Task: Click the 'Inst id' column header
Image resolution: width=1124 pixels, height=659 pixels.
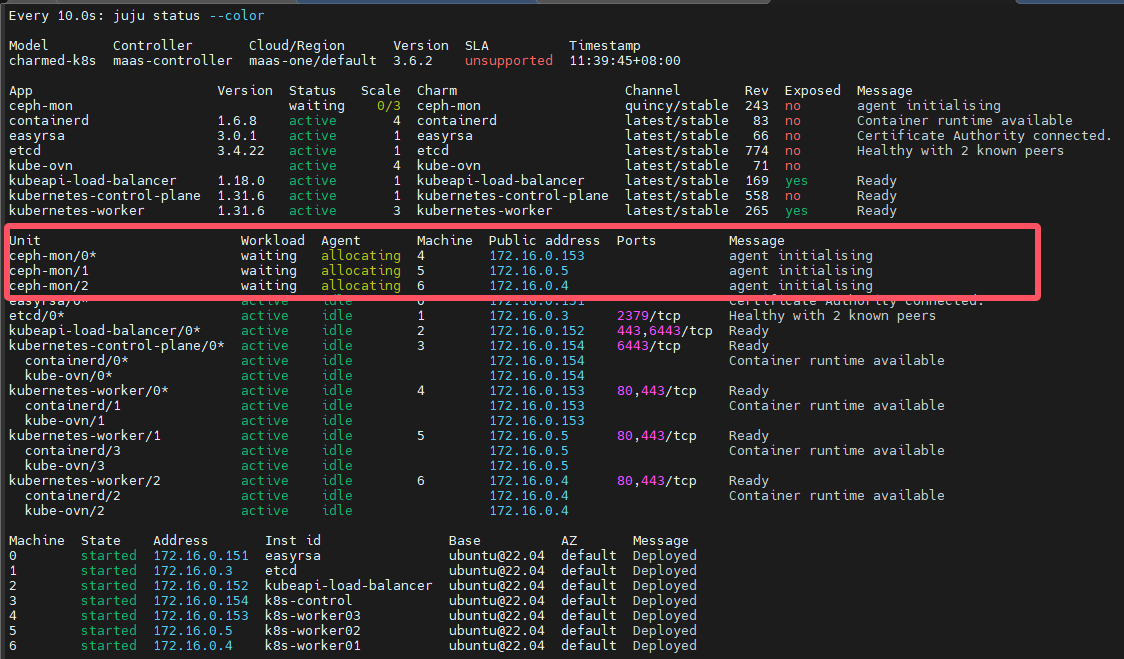Action: click(292, 541)
